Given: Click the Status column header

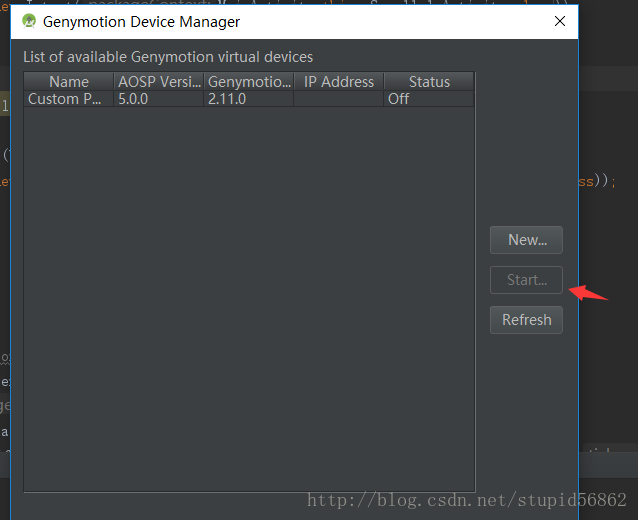Looking at the screenshot, I should pyautogui.click(x=429, y=82).
